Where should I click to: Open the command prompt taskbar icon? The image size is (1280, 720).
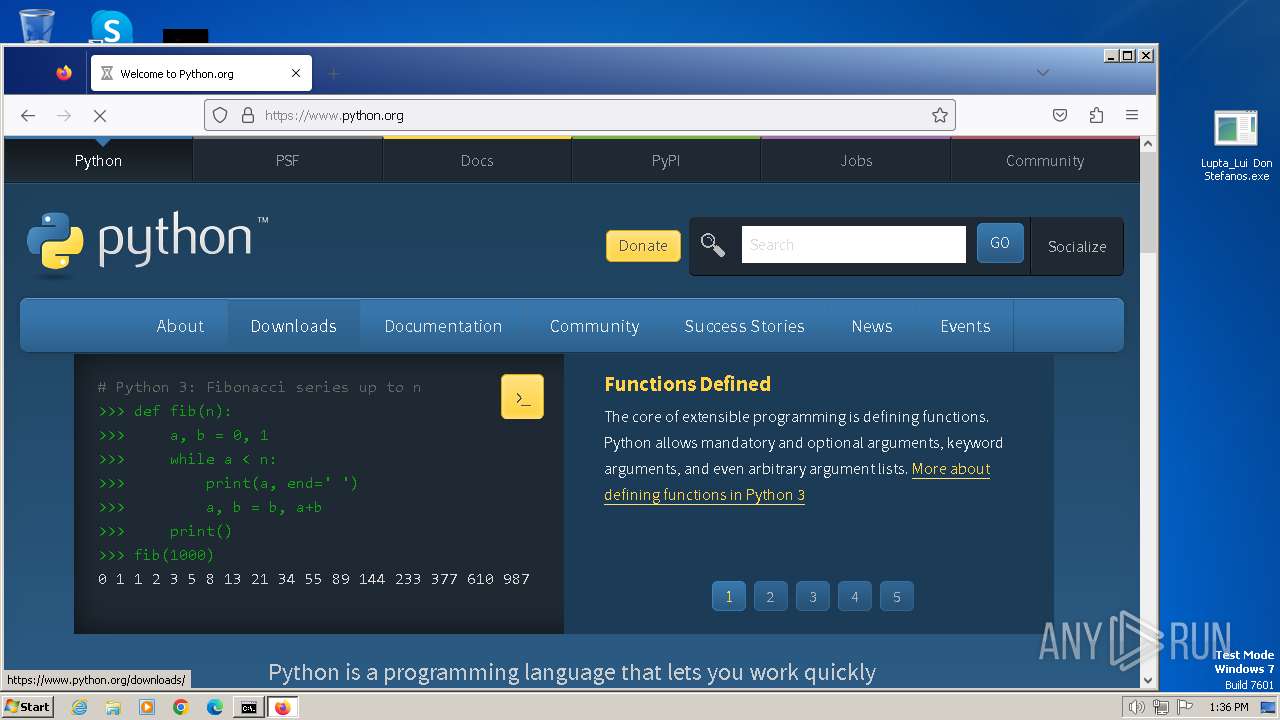click(248, 707)
